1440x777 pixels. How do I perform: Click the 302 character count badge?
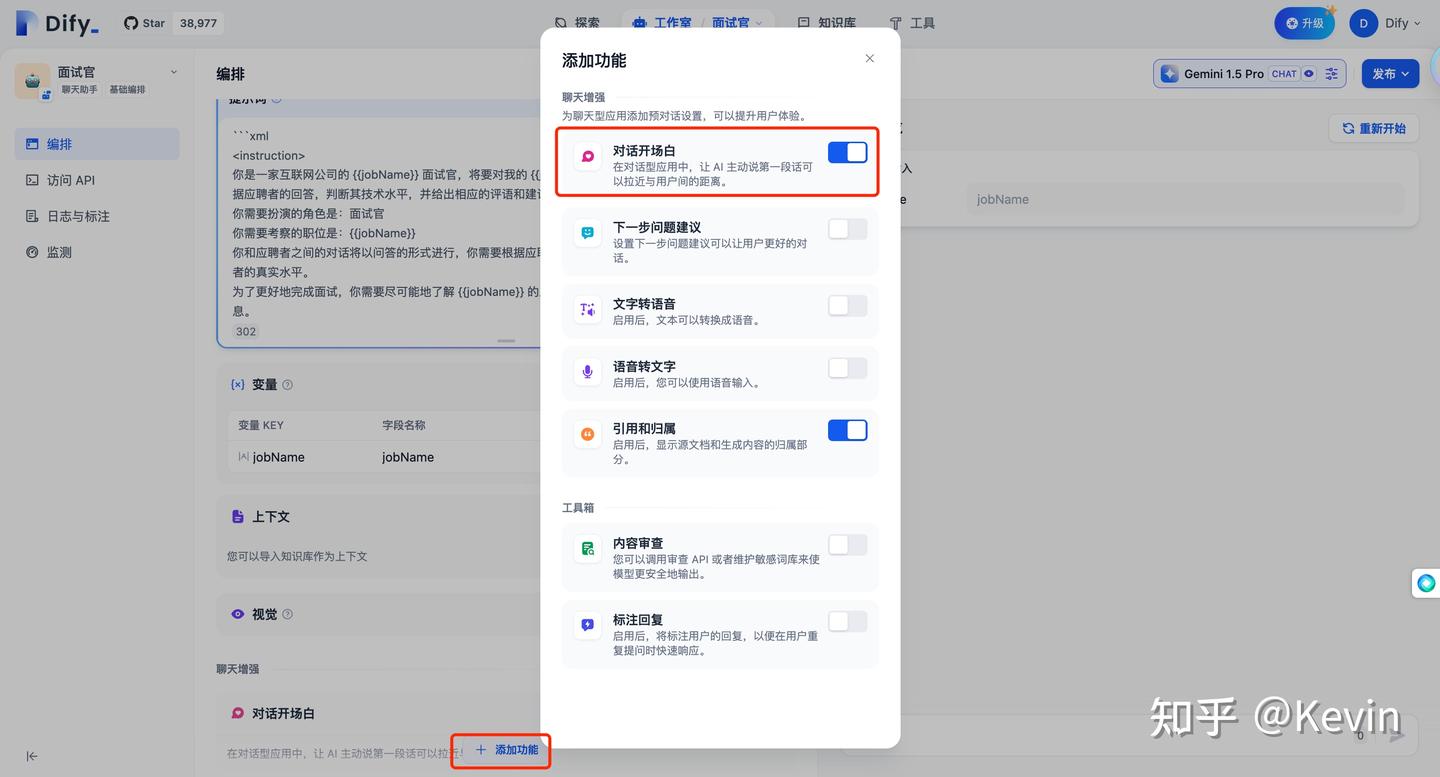click(246, 331)
